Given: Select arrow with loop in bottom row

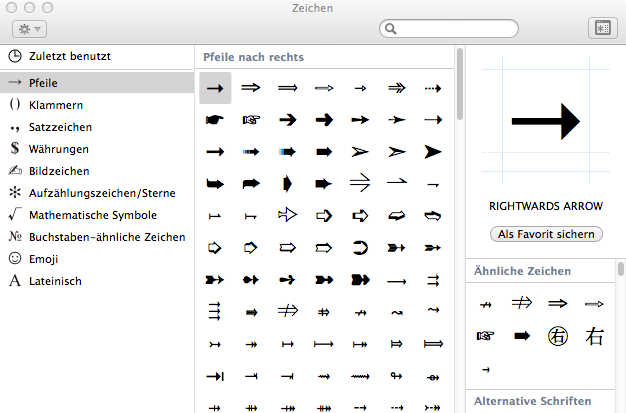Looking at the screenshot, I should (396, 375).
